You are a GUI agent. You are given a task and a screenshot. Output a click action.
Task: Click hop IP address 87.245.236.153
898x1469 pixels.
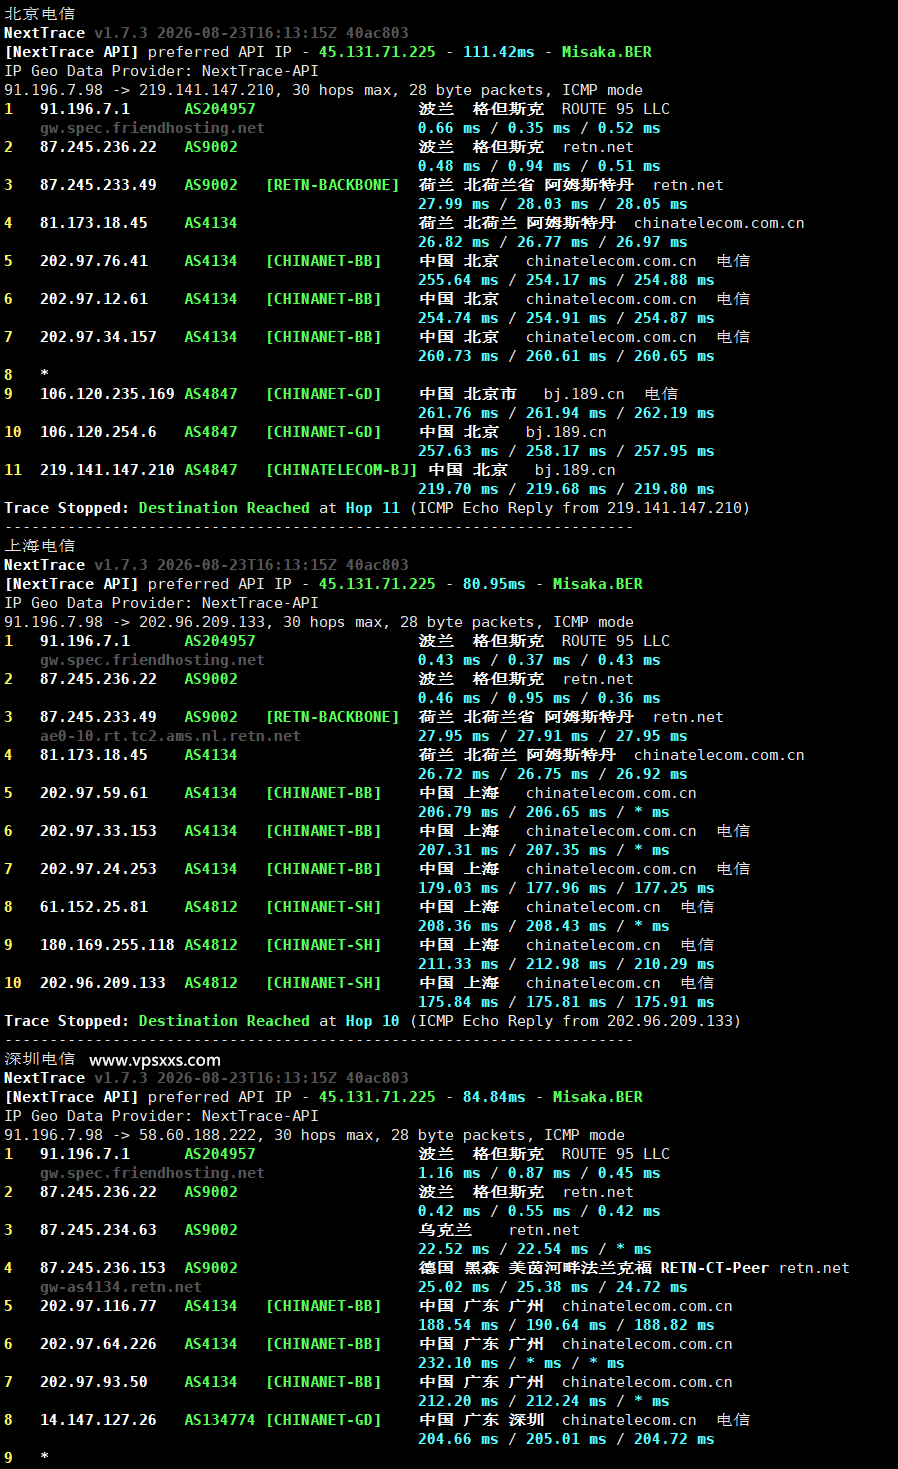(x=103, y=1268)
